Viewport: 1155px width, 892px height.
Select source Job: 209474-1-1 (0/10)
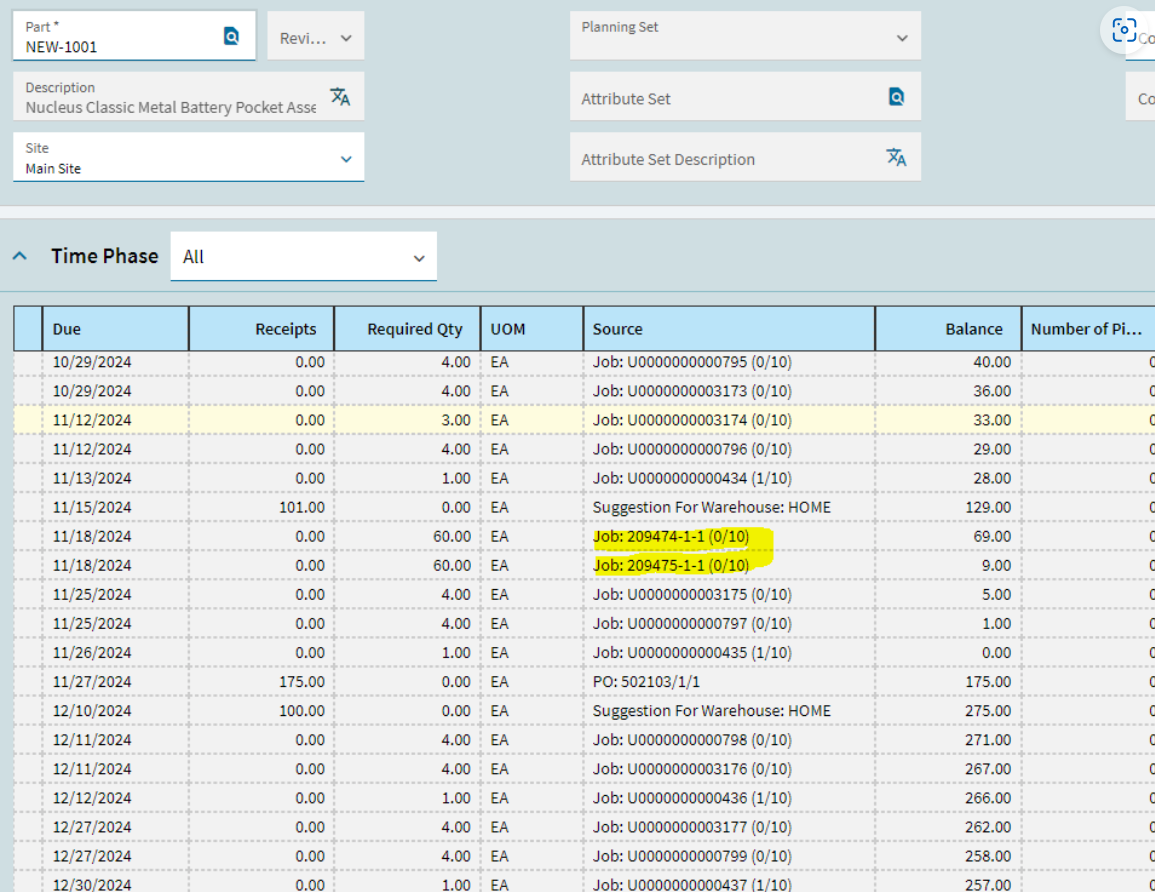[671, 536]
